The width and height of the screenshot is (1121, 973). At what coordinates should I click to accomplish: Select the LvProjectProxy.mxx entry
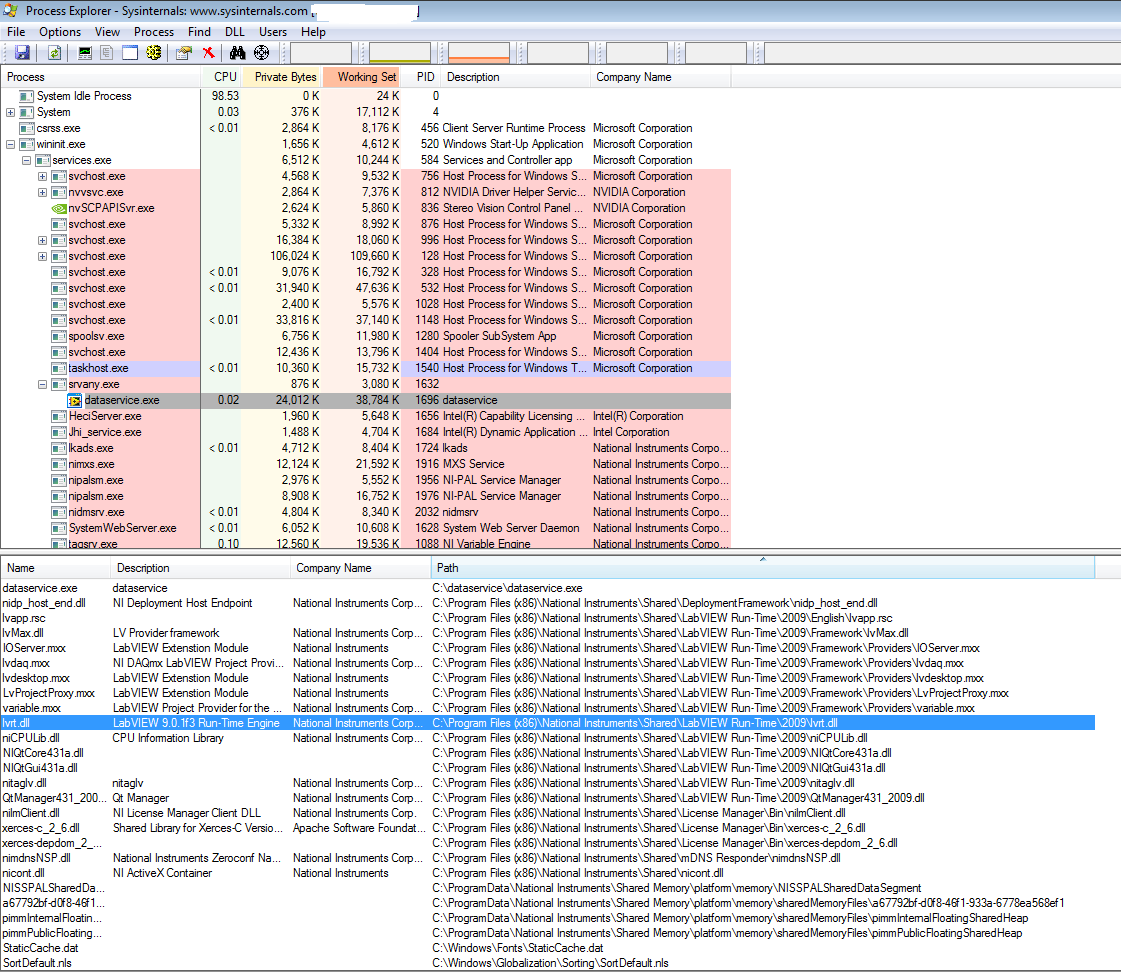point(548,693)
